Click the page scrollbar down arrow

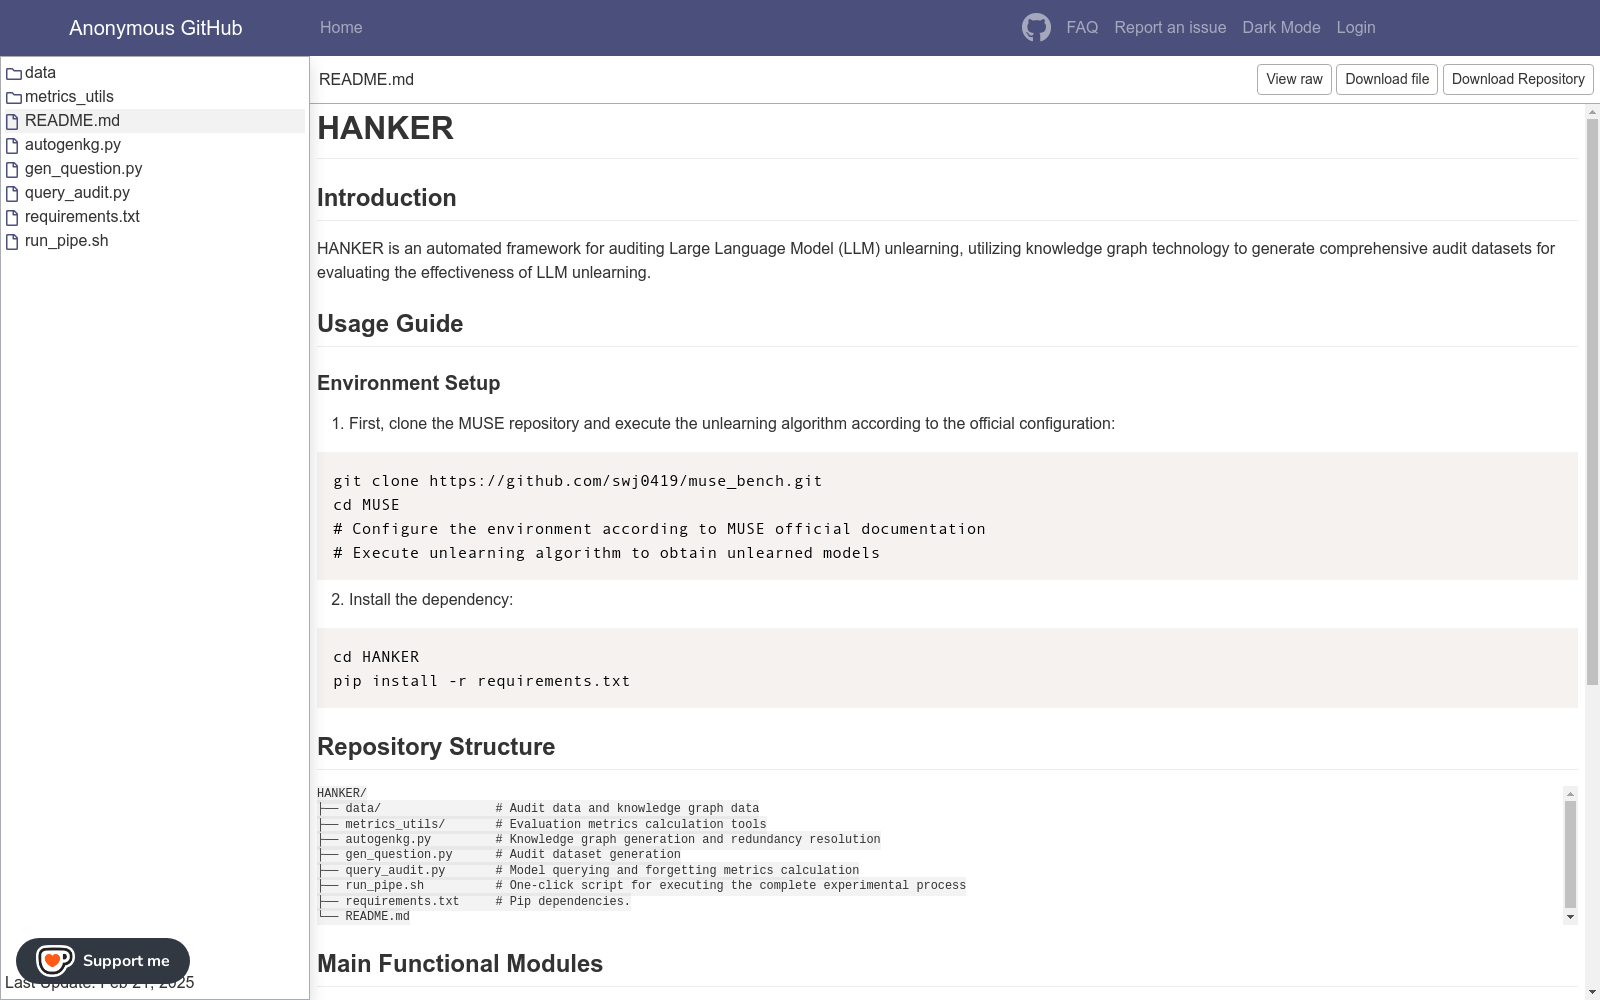click(x=1593, y=992)
